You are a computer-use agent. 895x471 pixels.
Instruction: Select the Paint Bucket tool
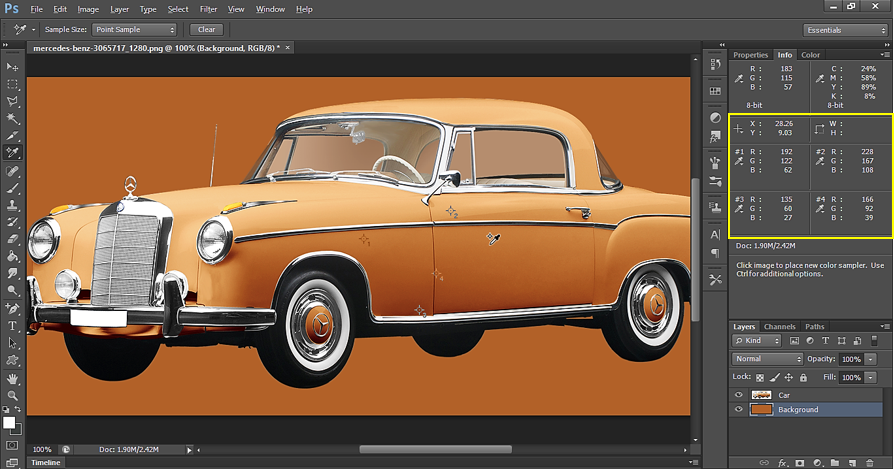[x=12, y=256]
